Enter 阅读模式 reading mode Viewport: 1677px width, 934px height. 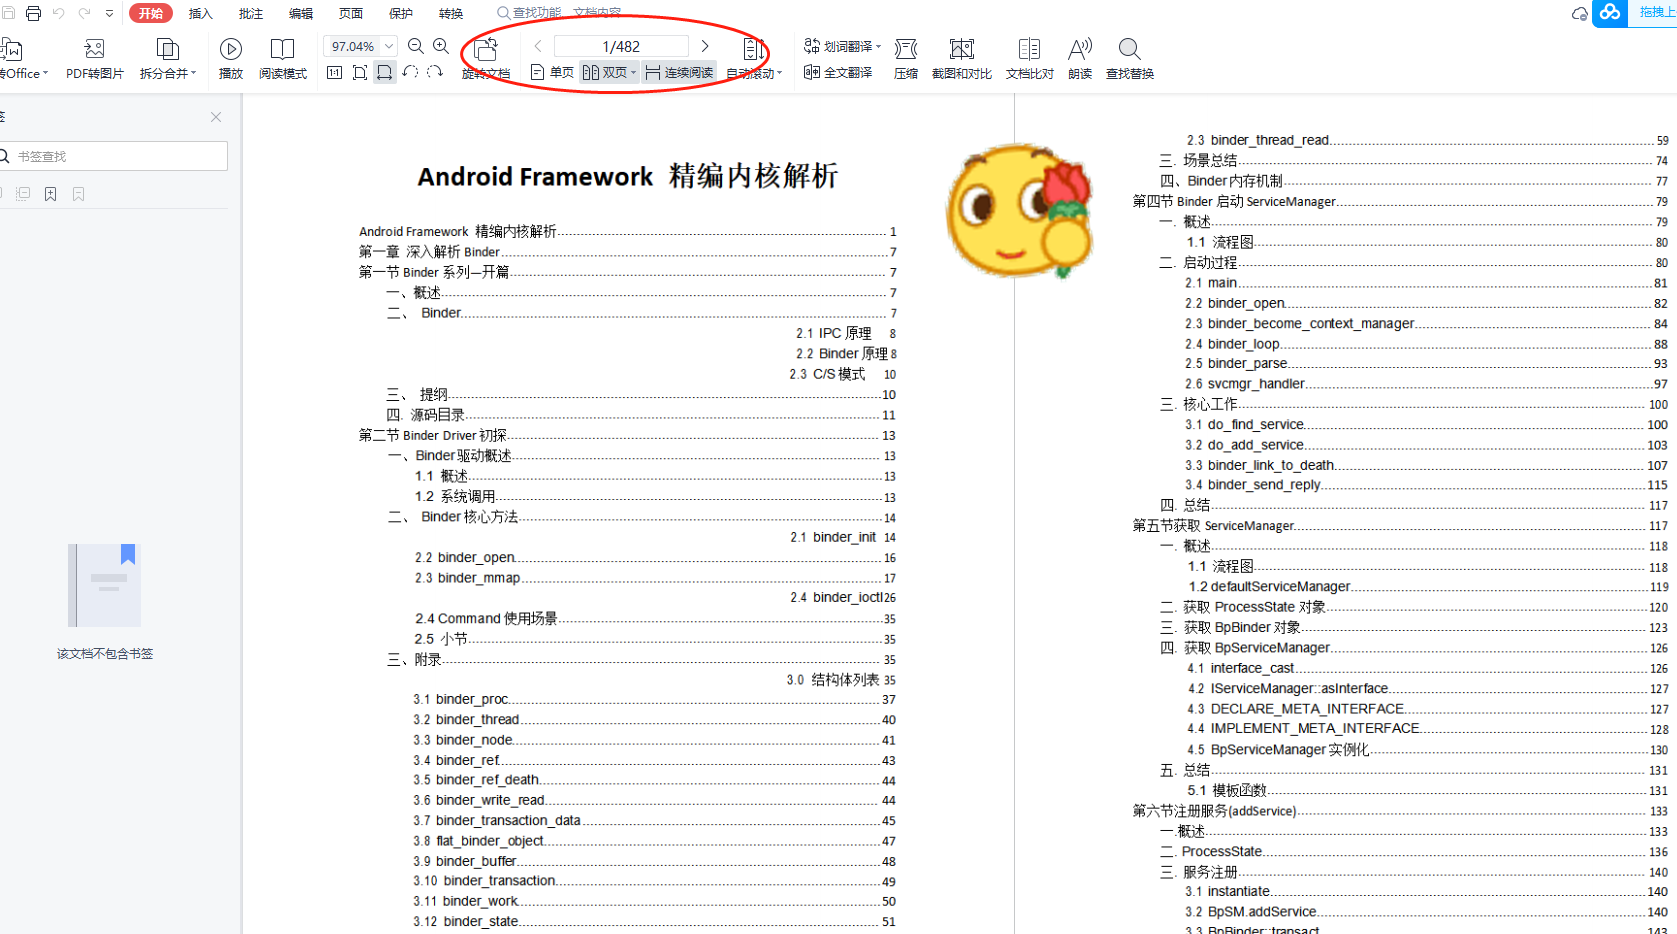[283, 59]
